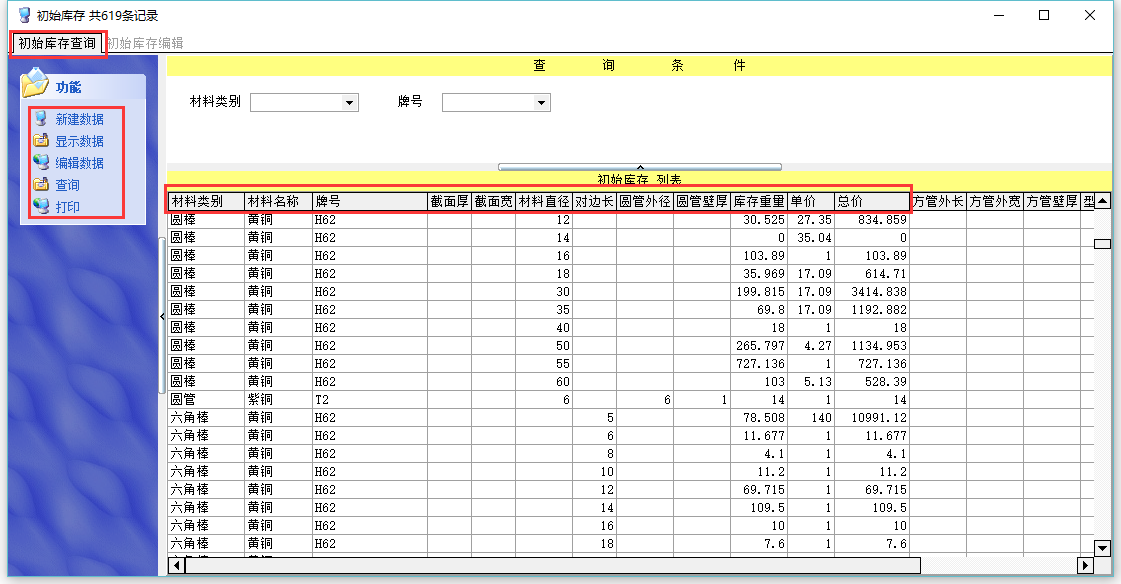Select the total price cell 614.71
Screen dimensions: 1121x584
click(872, 274)
